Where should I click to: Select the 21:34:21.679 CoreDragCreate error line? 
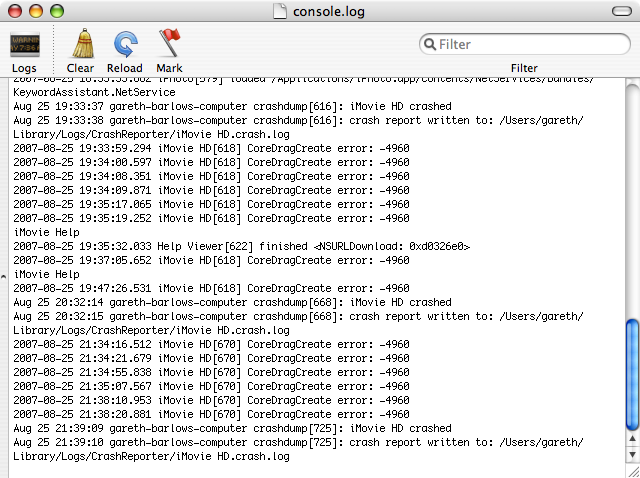[211, 358]
